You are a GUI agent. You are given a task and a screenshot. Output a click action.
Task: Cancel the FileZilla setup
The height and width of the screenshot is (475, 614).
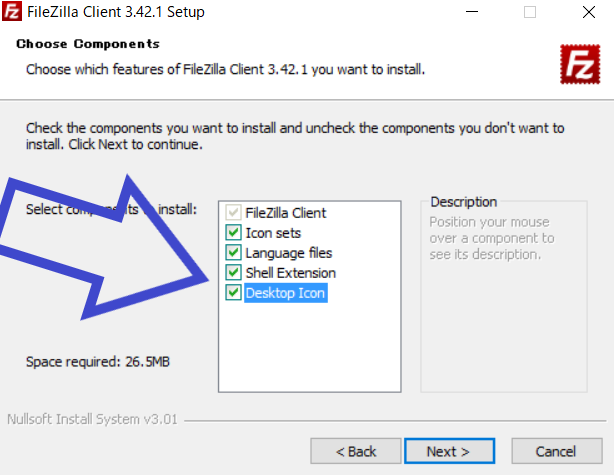point(556,451)
